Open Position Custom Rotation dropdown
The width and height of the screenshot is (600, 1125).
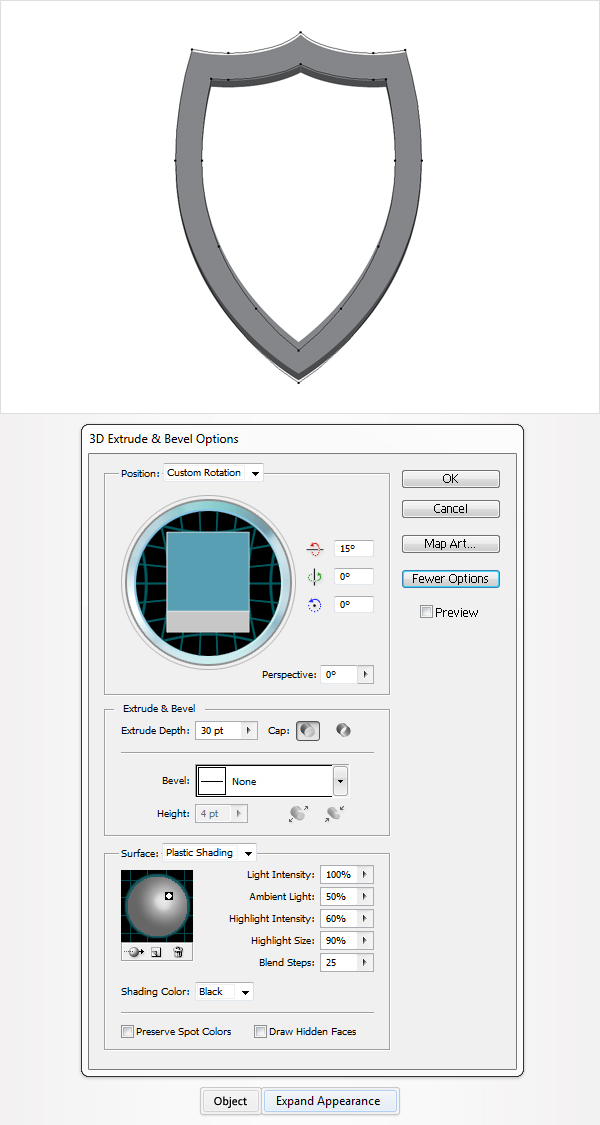(213, 473)
